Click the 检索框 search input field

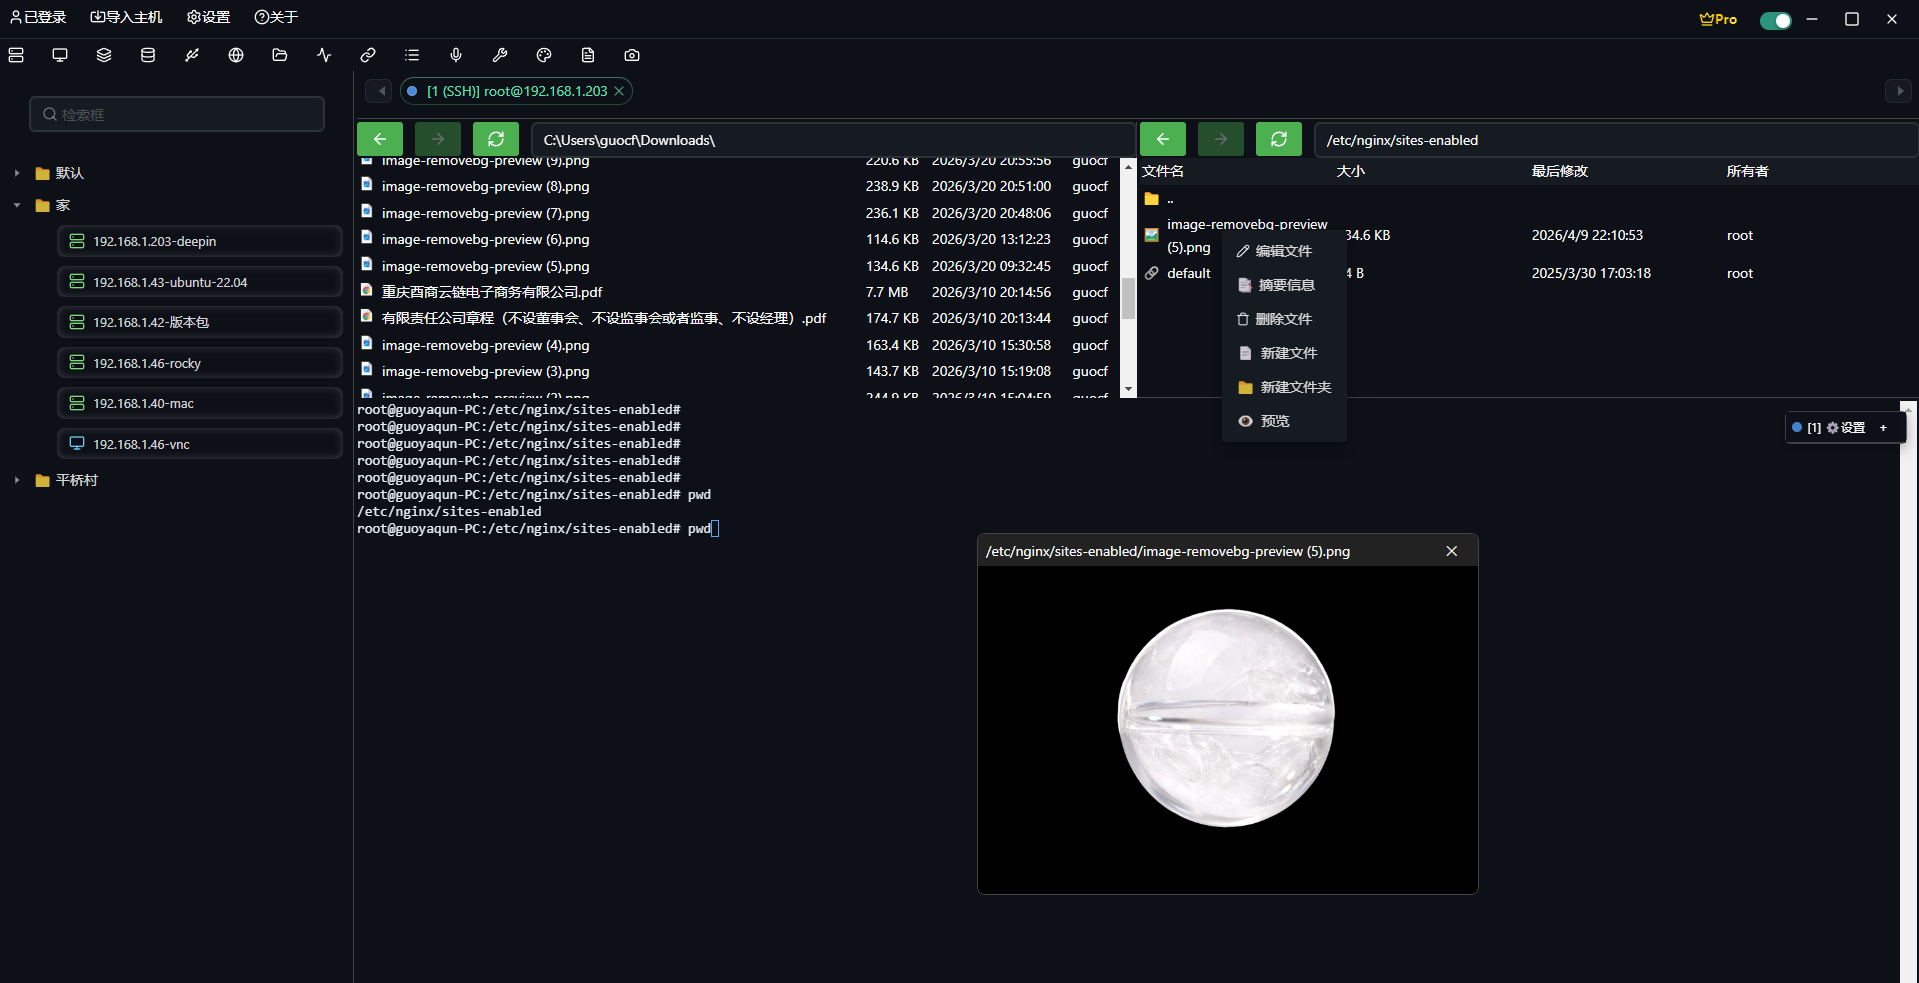[177, 114]
